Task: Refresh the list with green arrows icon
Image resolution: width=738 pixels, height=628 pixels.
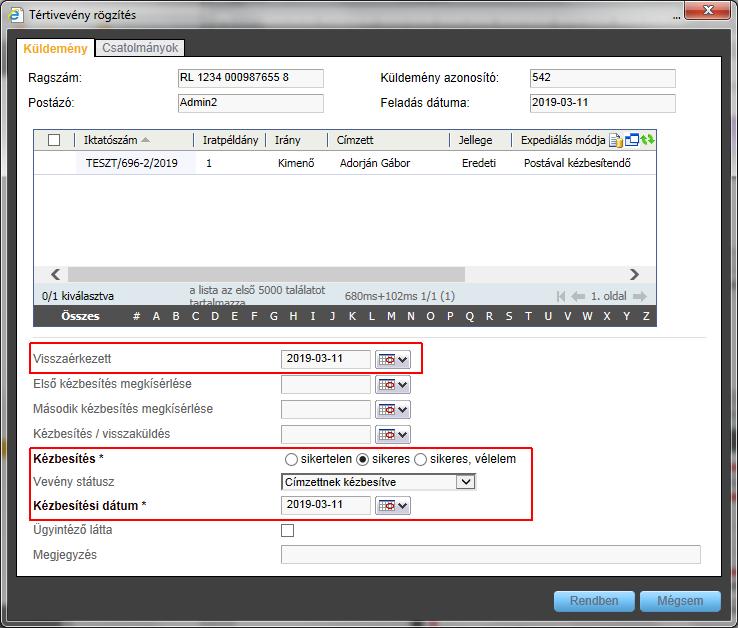Action: (x=647, y=139)
